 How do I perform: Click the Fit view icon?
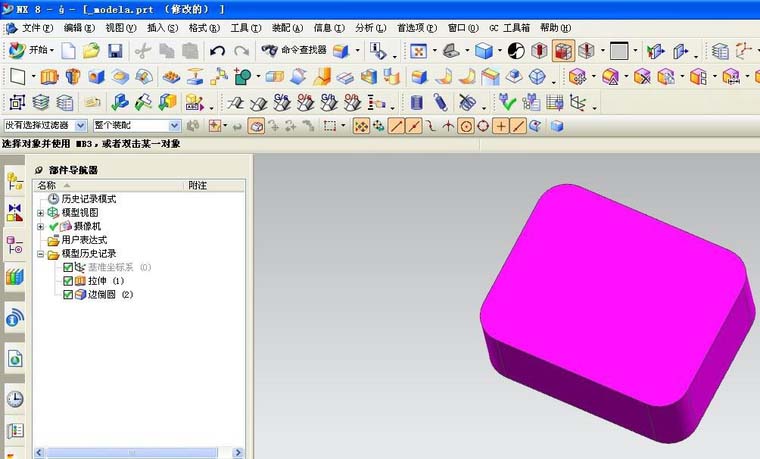tap(418, 51)
